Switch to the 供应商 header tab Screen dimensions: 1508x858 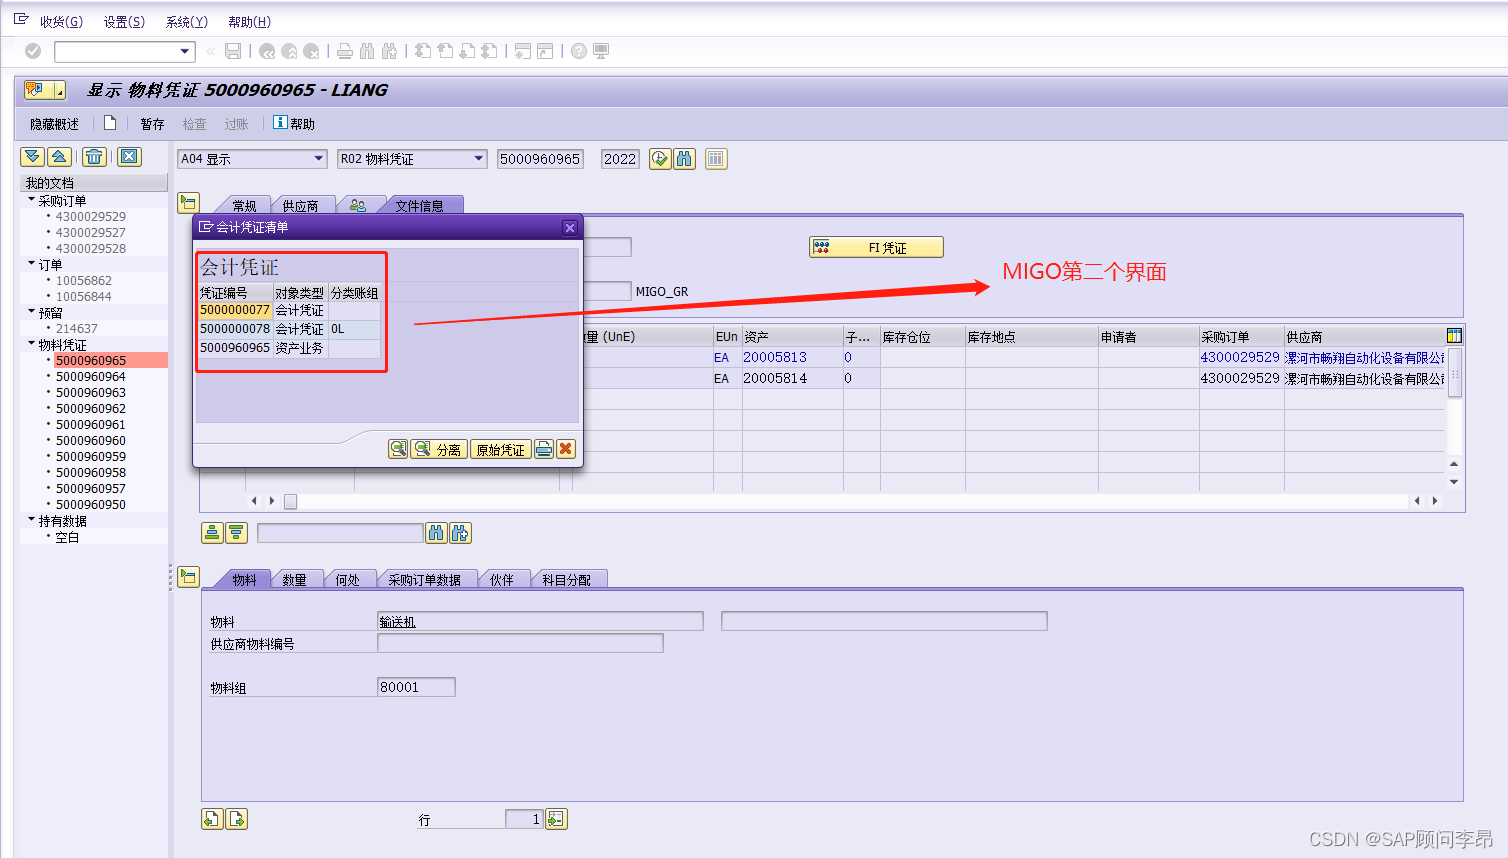pos(300,206)
